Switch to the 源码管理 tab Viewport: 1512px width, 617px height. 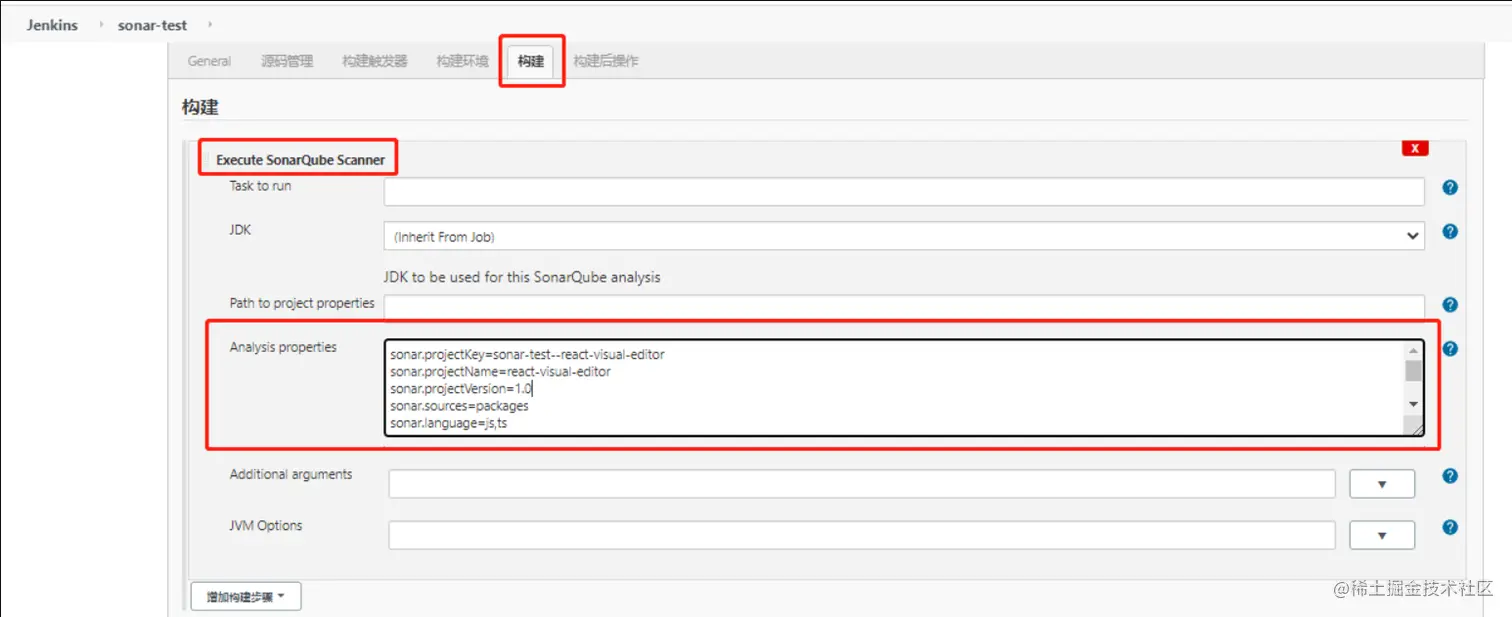click(287, 61)
